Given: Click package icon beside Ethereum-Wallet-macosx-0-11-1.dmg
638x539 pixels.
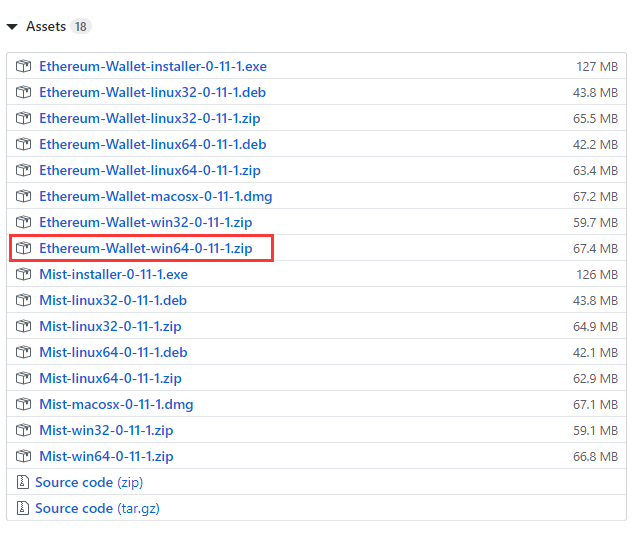Looking at the screenshot, I should pos(23,196).
